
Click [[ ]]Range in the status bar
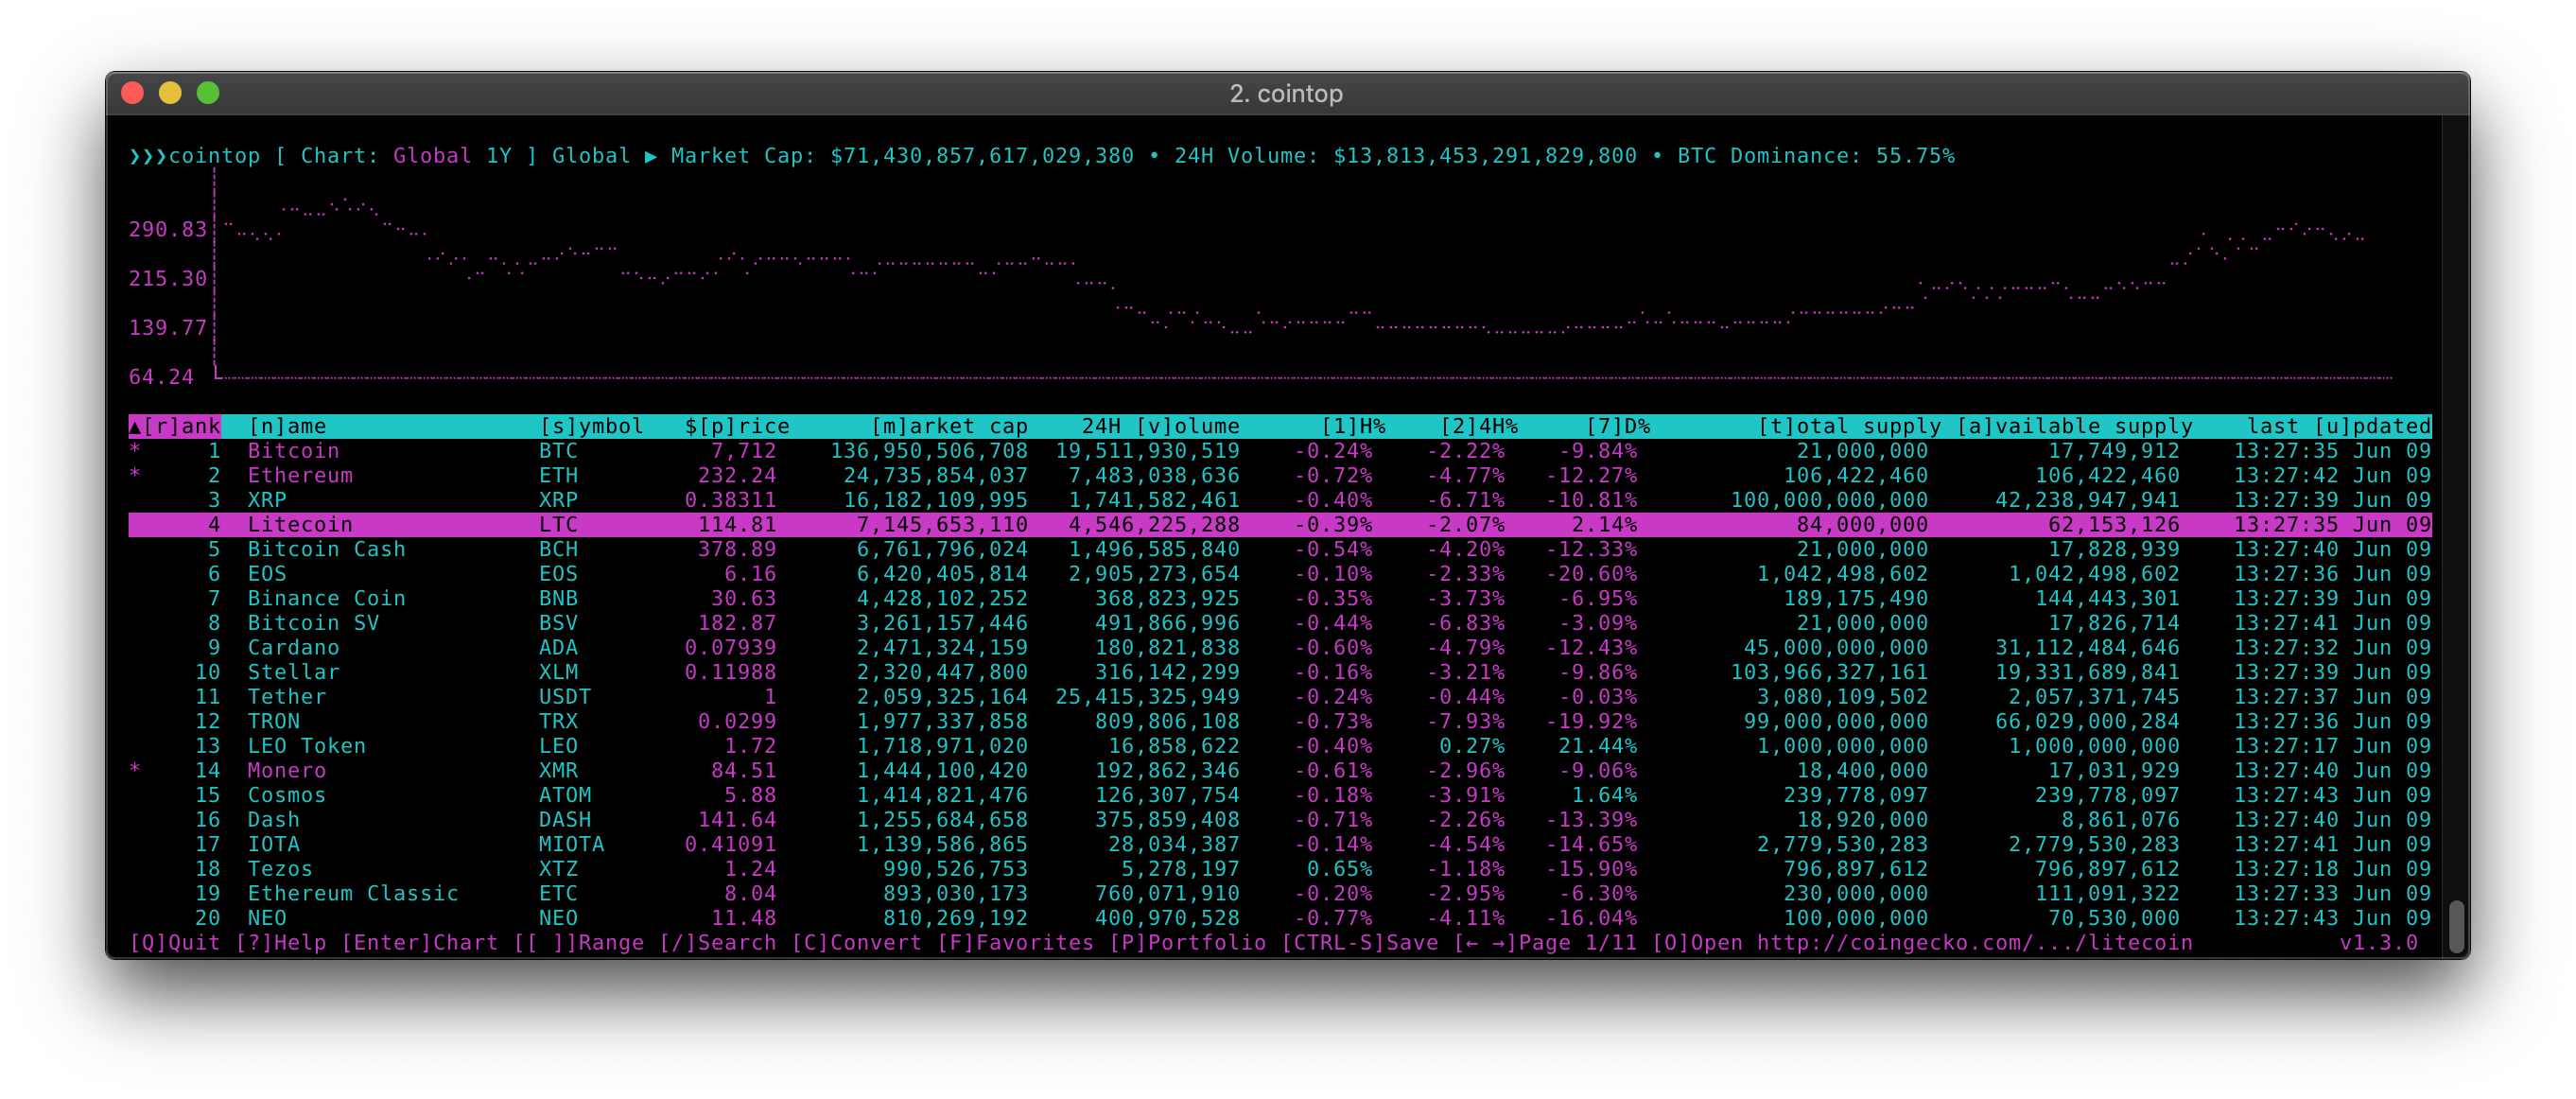tap(578, 943)
